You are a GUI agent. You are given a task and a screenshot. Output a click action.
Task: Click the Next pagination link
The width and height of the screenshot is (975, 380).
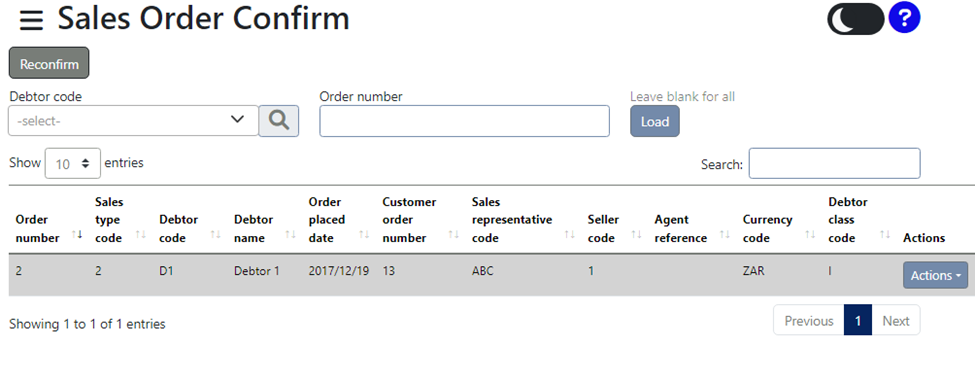click(896, 320)
